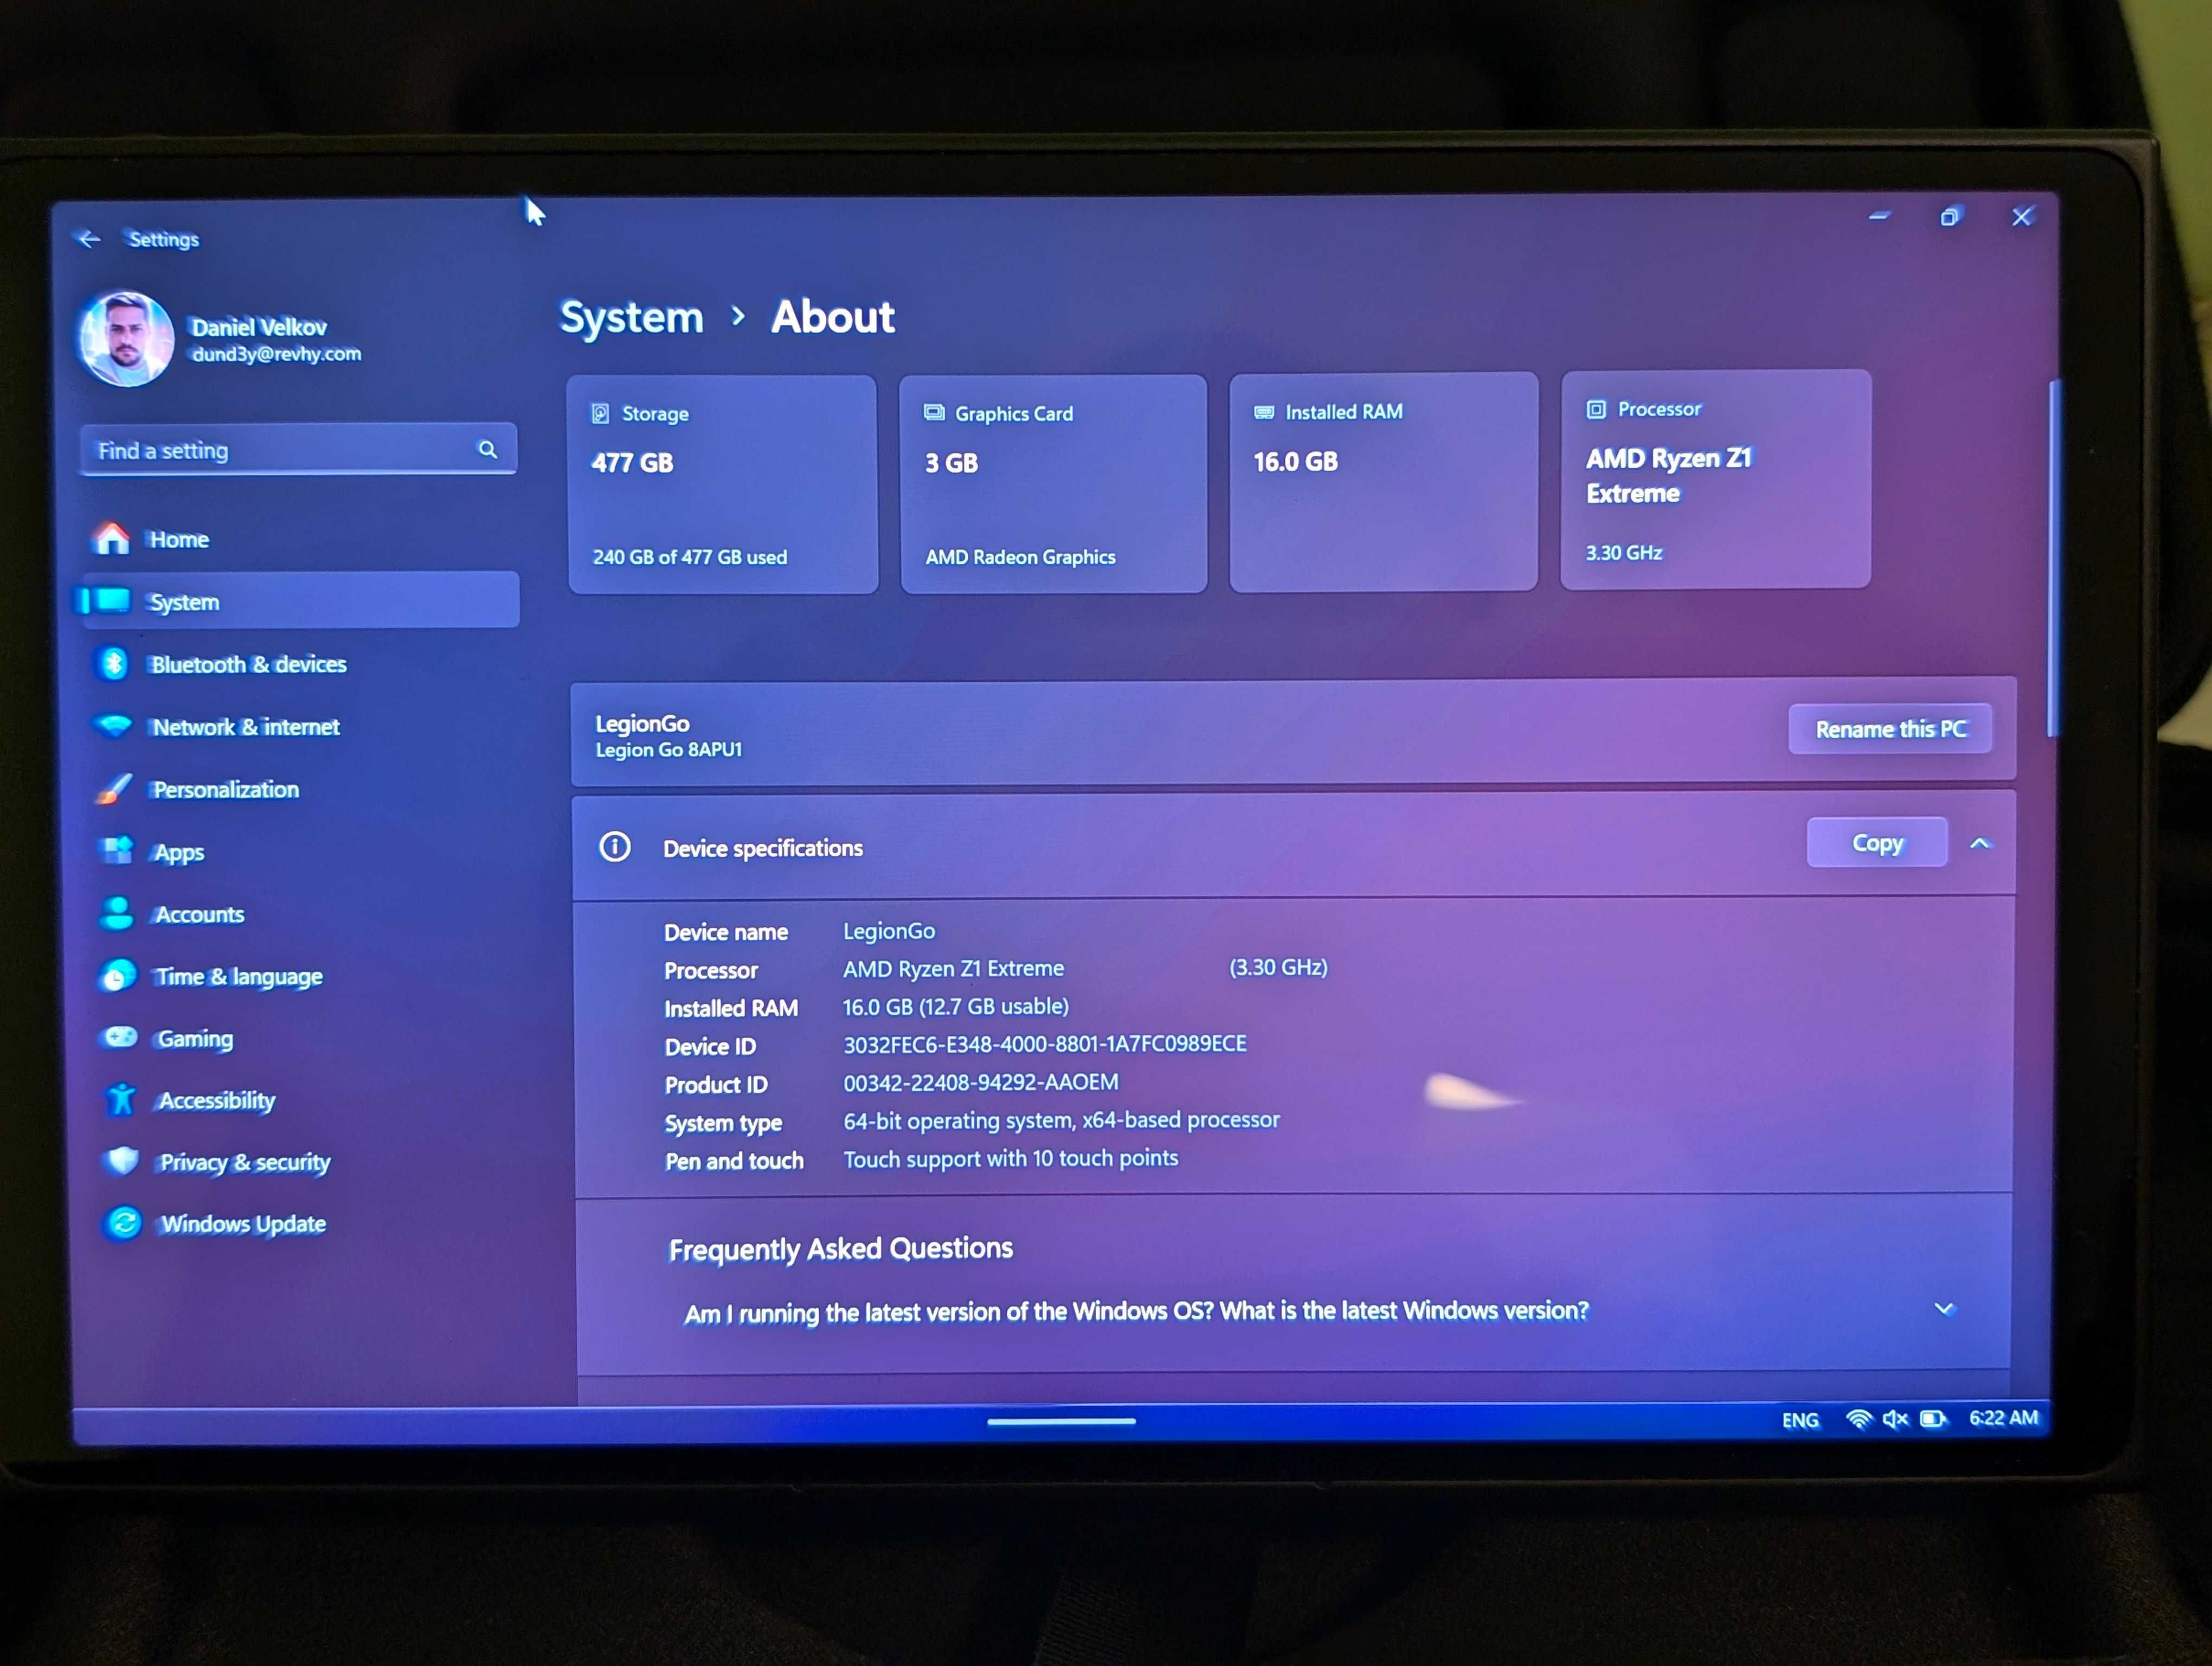
Task: Click the Legion Go 8APU1 model text
Action: (x=668, y=749)
